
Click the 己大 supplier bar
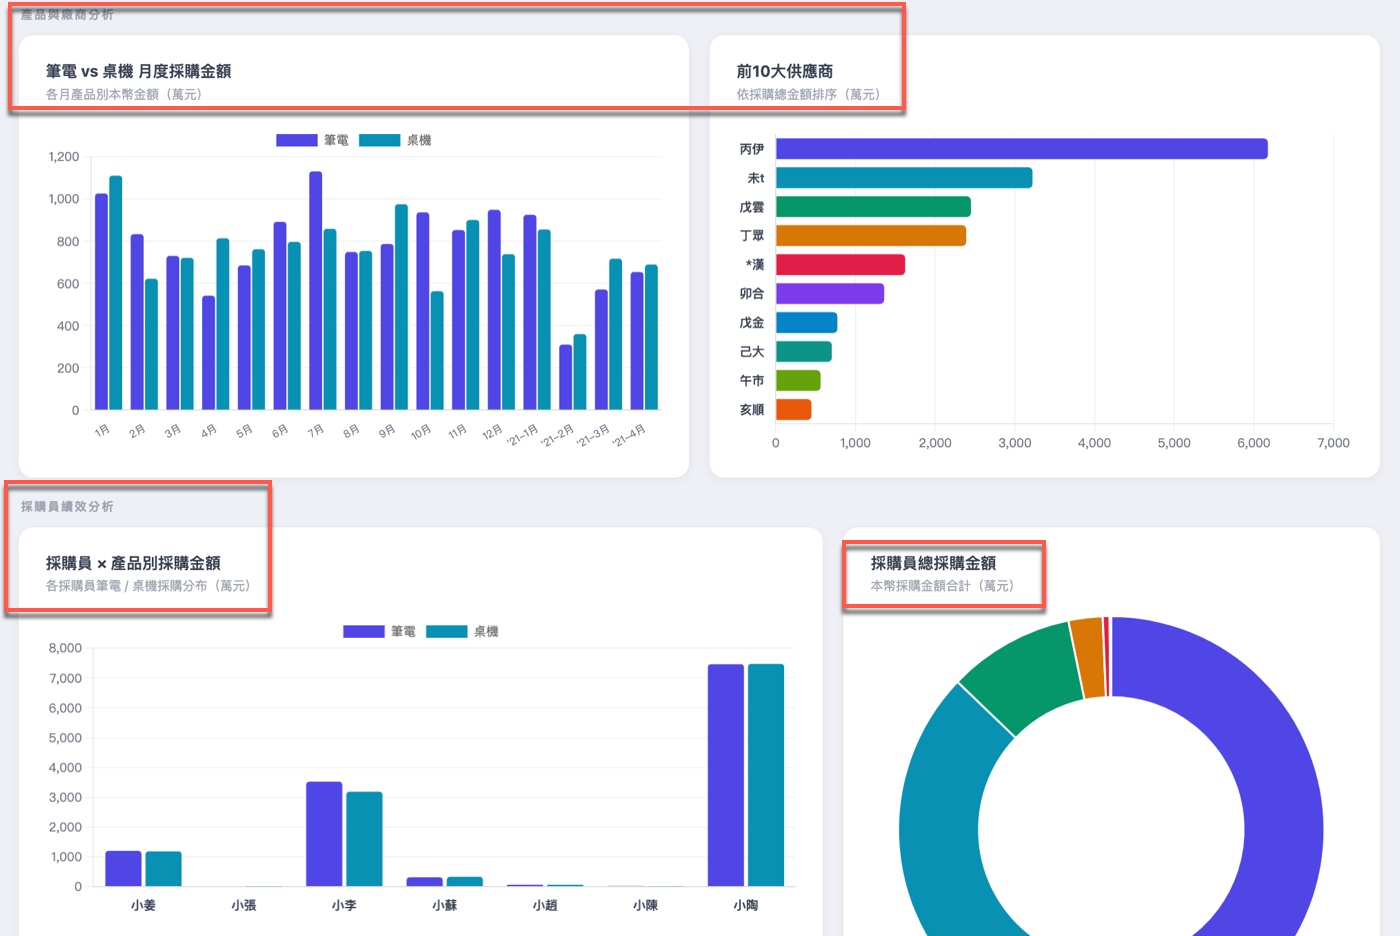pos(804,352)
